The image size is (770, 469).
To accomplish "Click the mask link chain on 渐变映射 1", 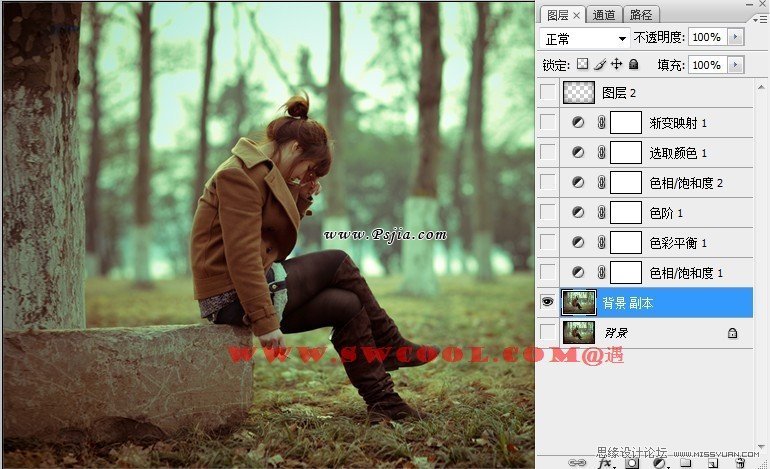I will (602, 122).
